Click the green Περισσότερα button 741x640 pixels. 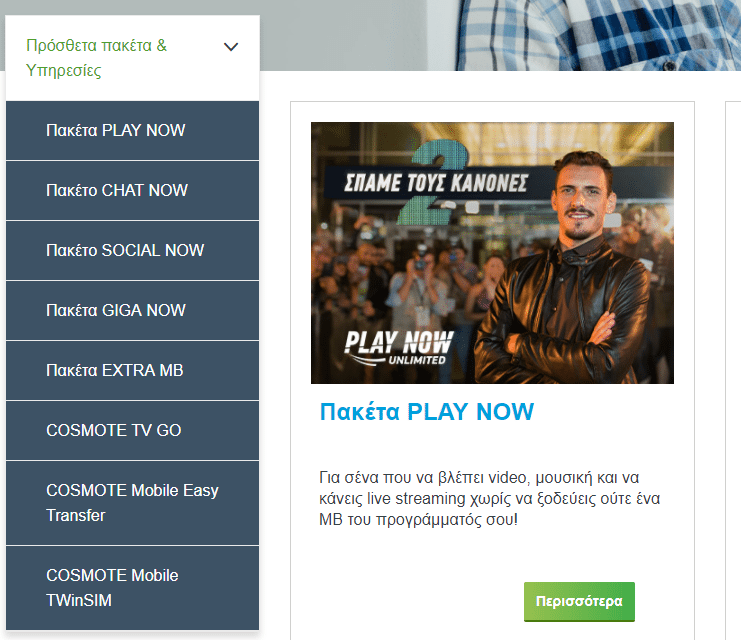(579, 601)
